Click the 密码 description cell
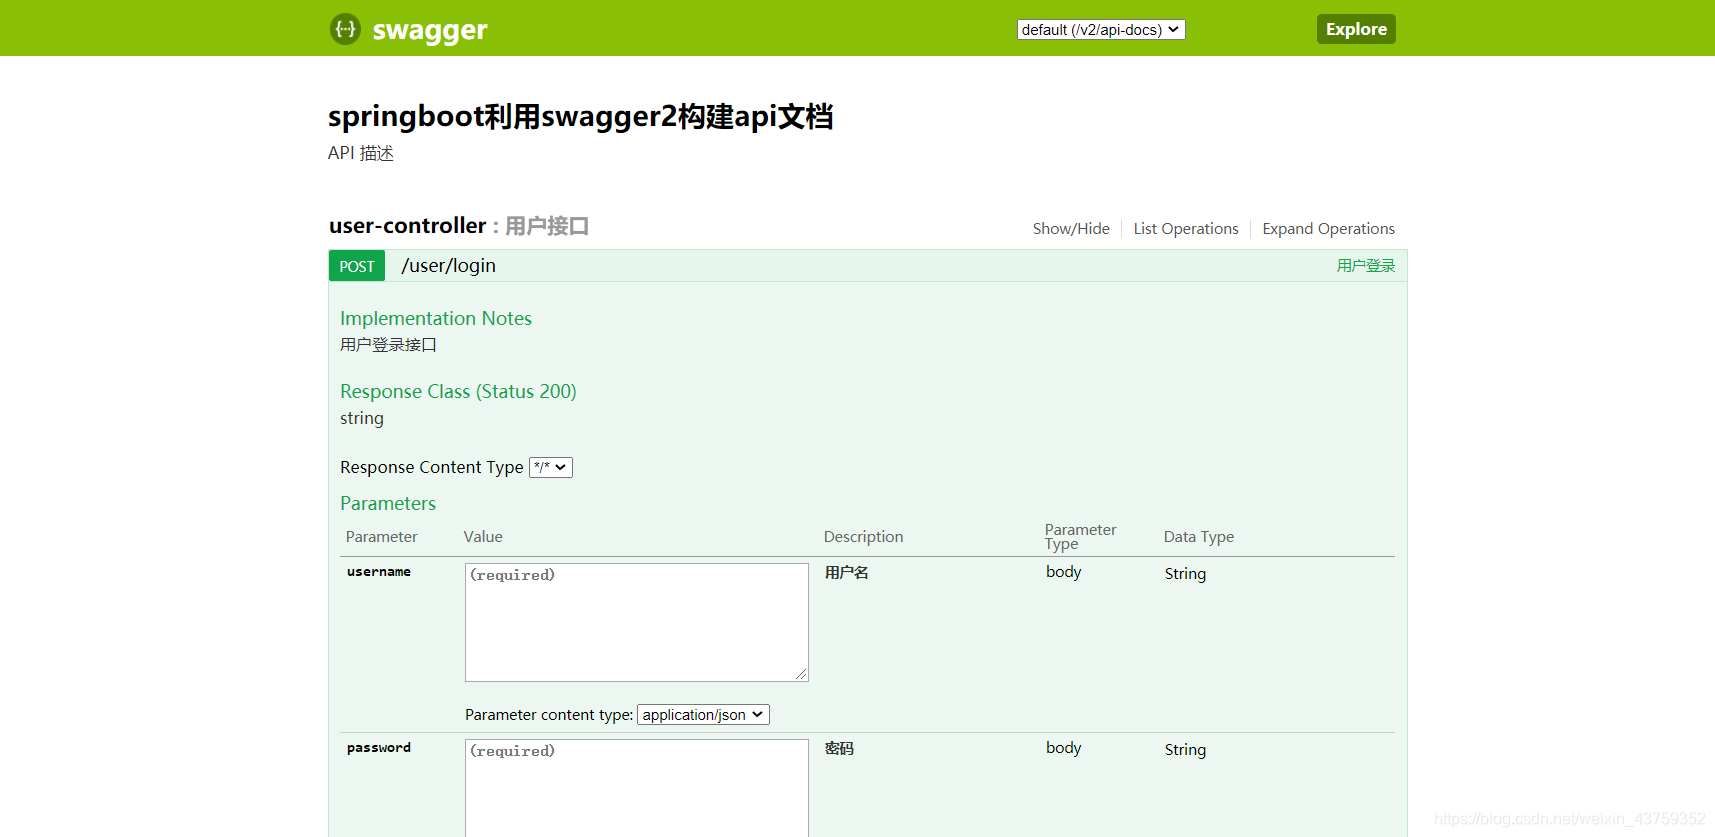 pyautogui.click(x=839, y=749)
